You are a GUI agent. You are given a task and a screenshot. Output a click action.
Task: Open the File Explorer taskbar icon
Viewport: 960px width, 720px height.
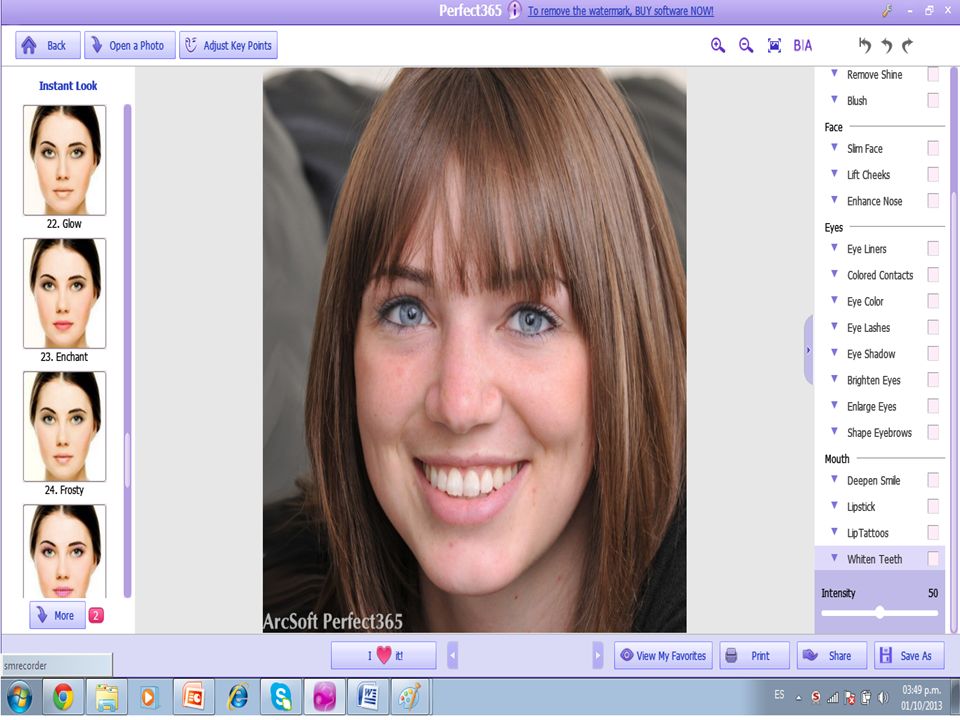(107, 697)
